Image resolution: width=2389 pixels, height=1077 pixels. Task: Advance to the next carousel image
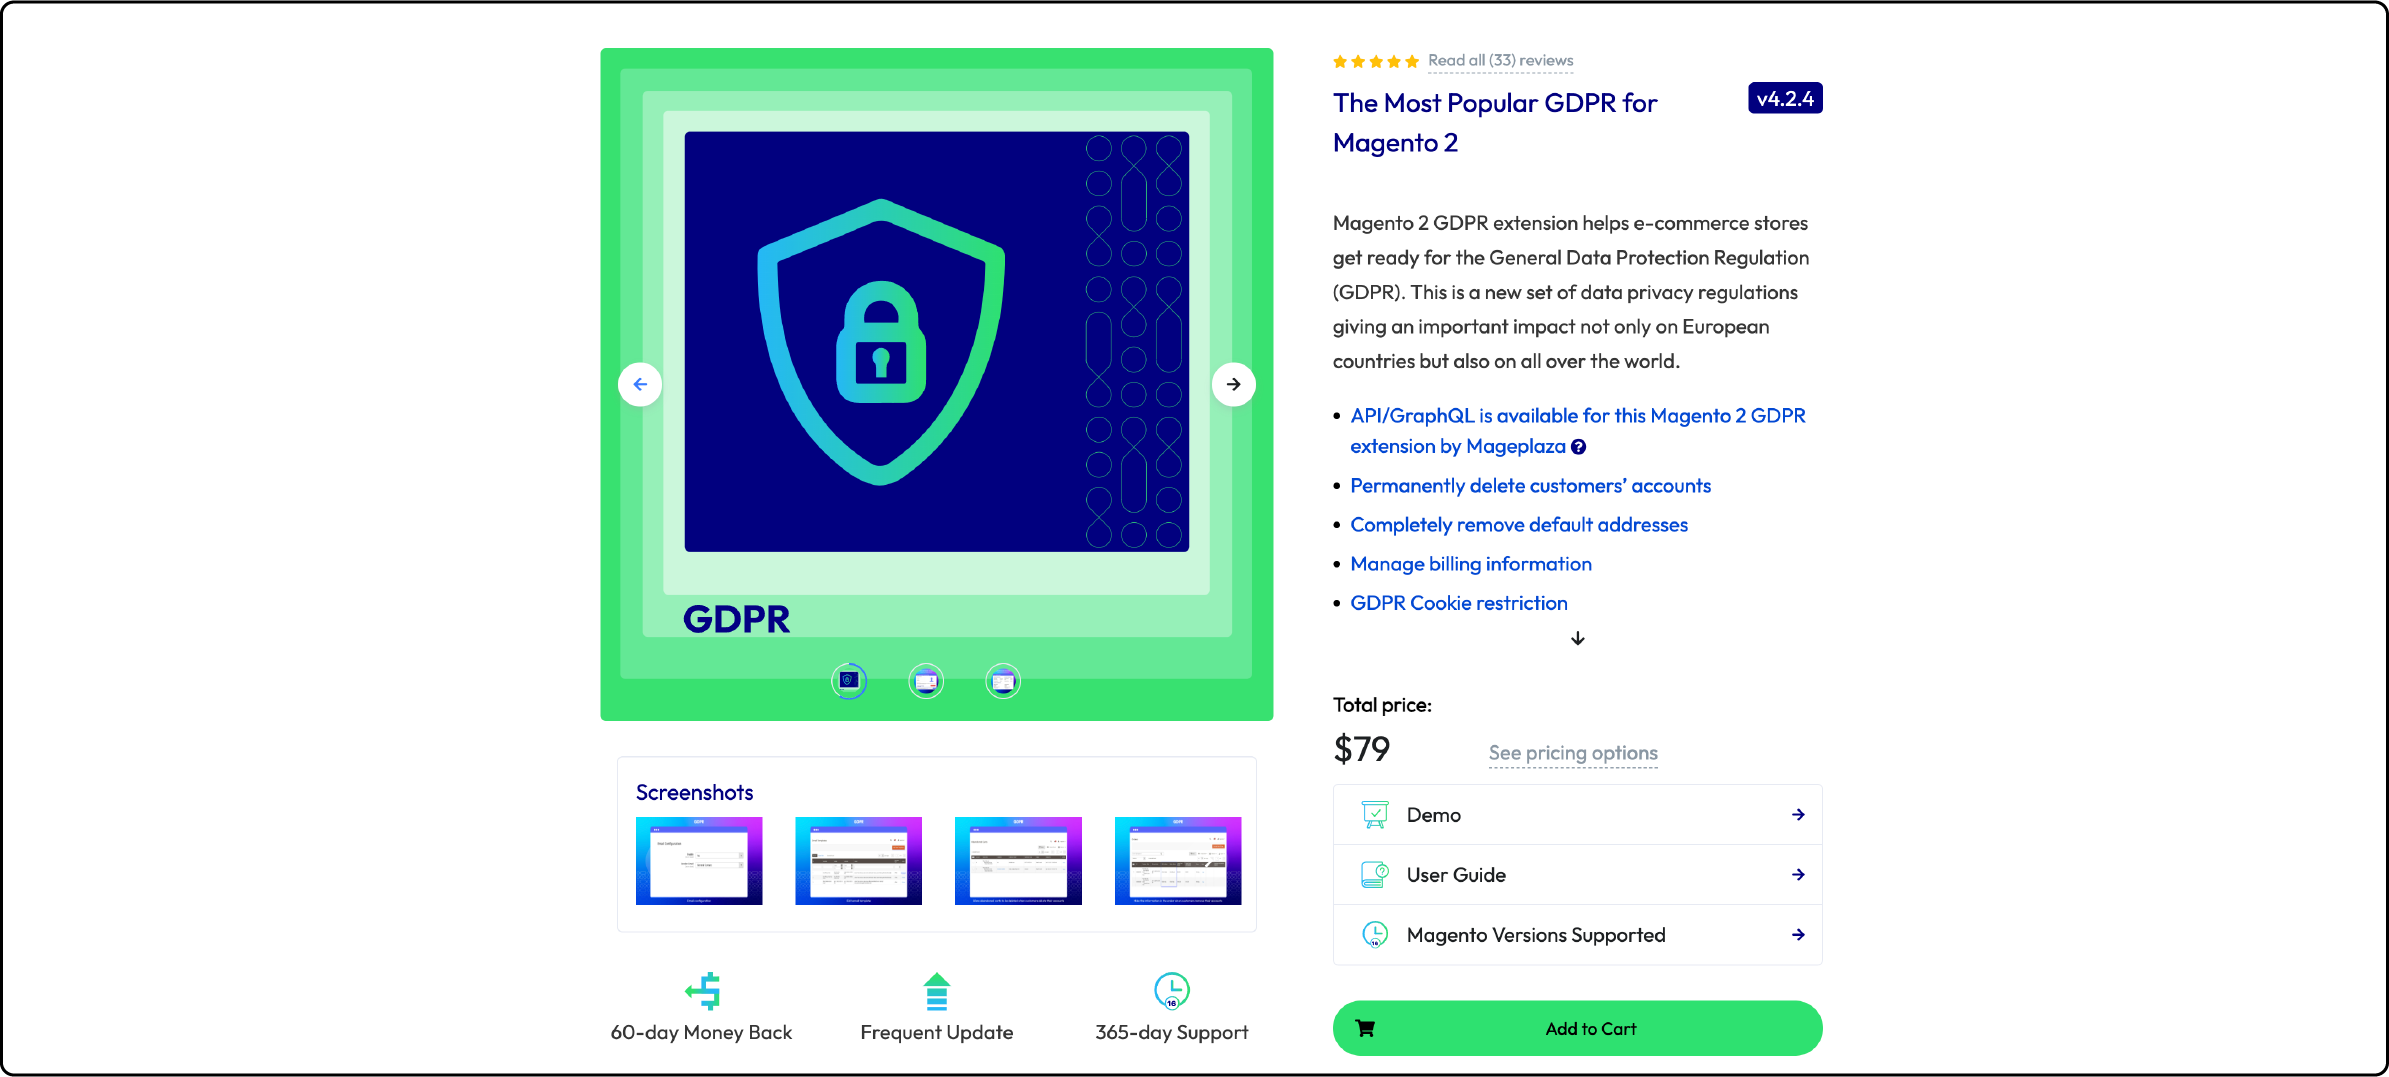(1233, 384)
